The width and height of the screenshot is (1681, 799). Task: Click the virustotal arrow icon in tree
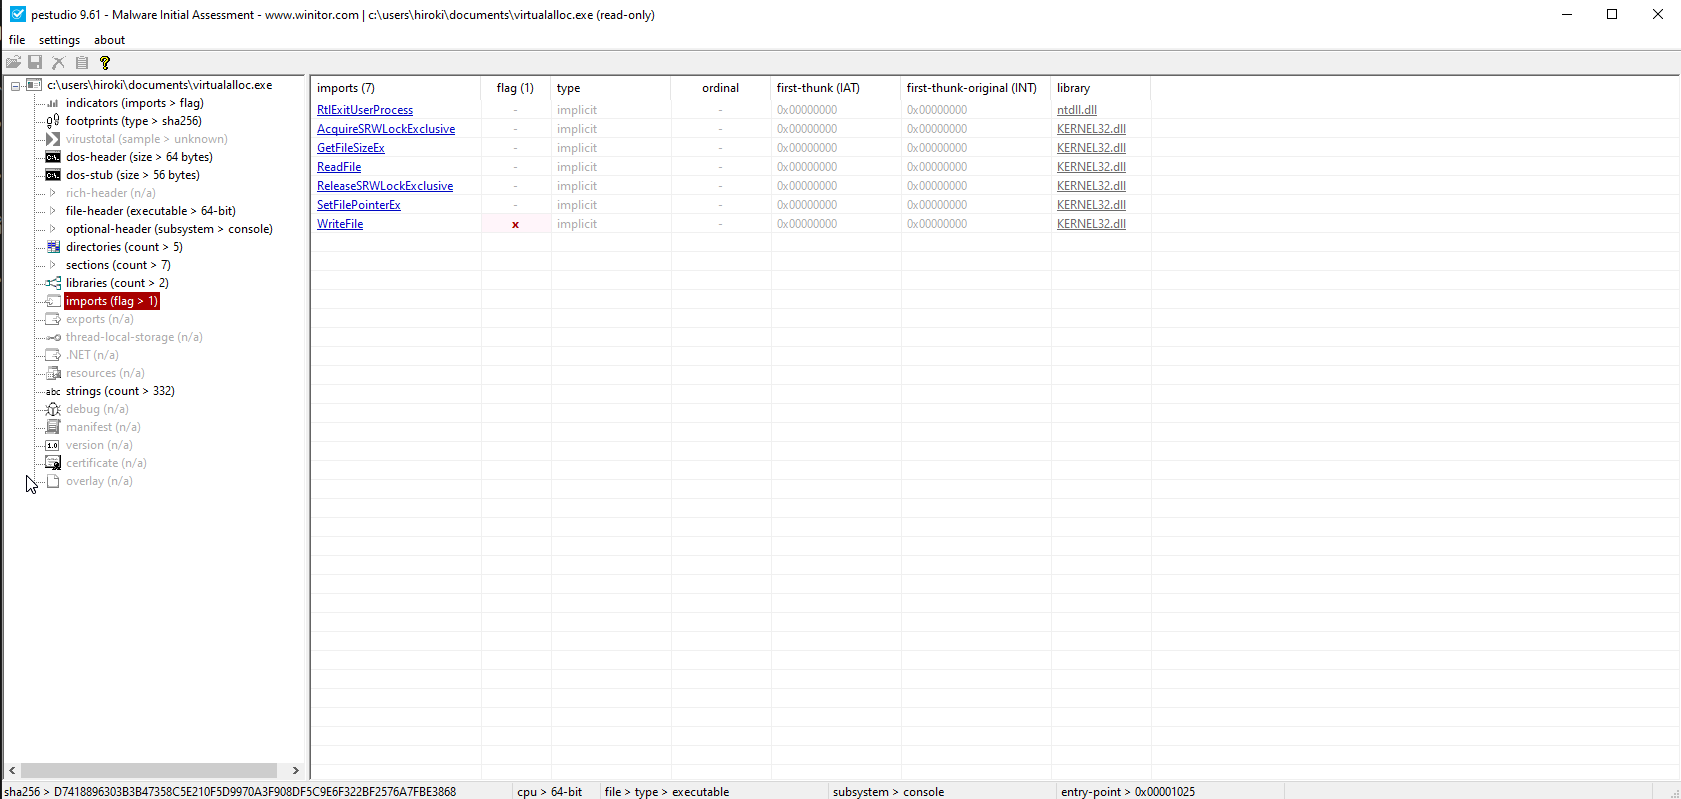[53, 139]
